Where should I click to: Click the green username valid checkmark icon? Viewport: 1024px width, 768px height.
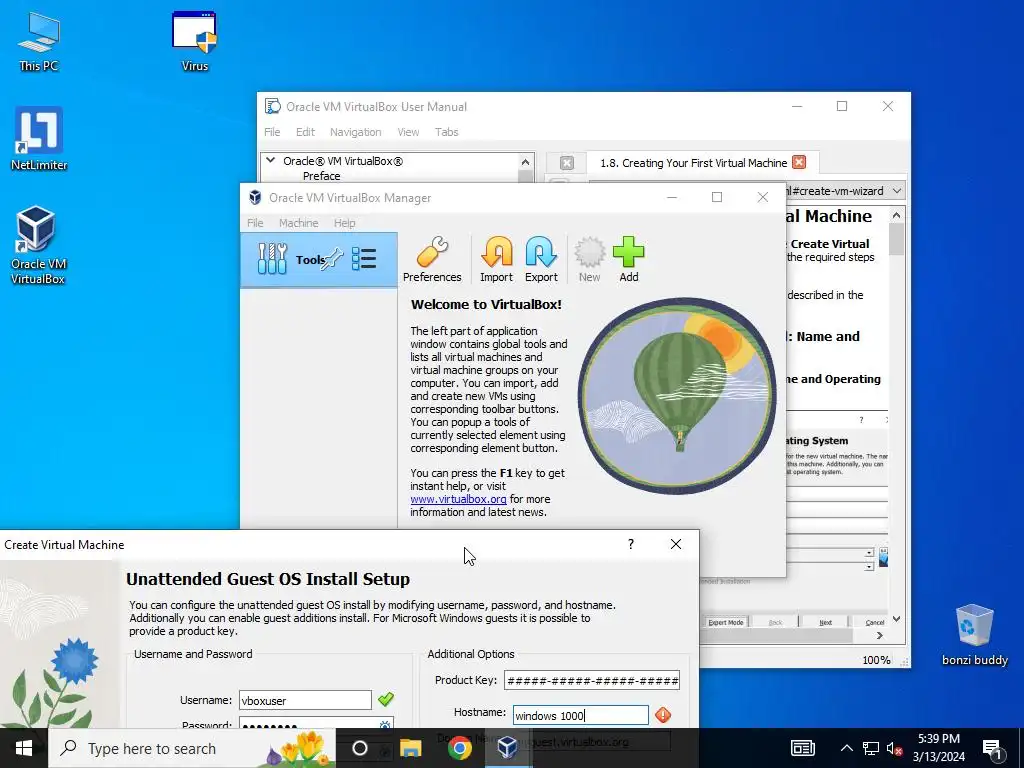click(386, 699)
